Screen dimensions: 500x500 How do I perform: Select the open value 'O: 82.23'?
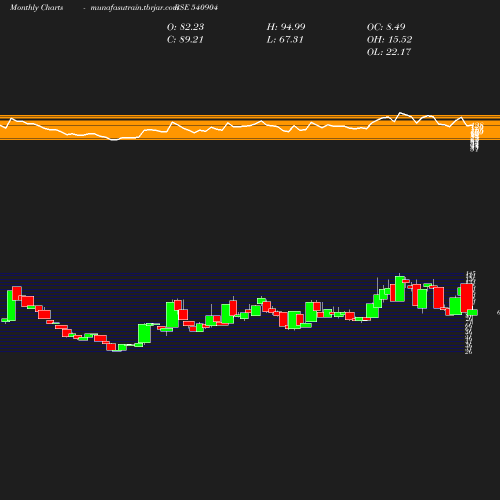[185, 27]
